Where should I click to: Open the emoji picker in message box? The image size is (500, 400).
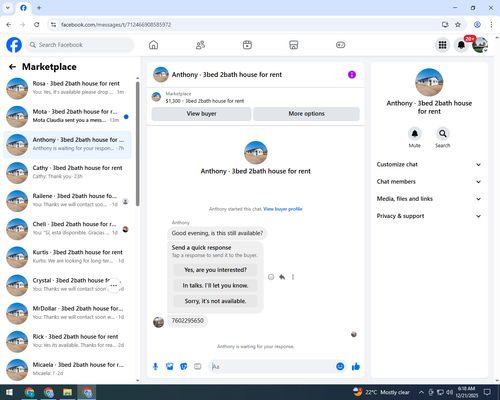click(x=340, y=367)
